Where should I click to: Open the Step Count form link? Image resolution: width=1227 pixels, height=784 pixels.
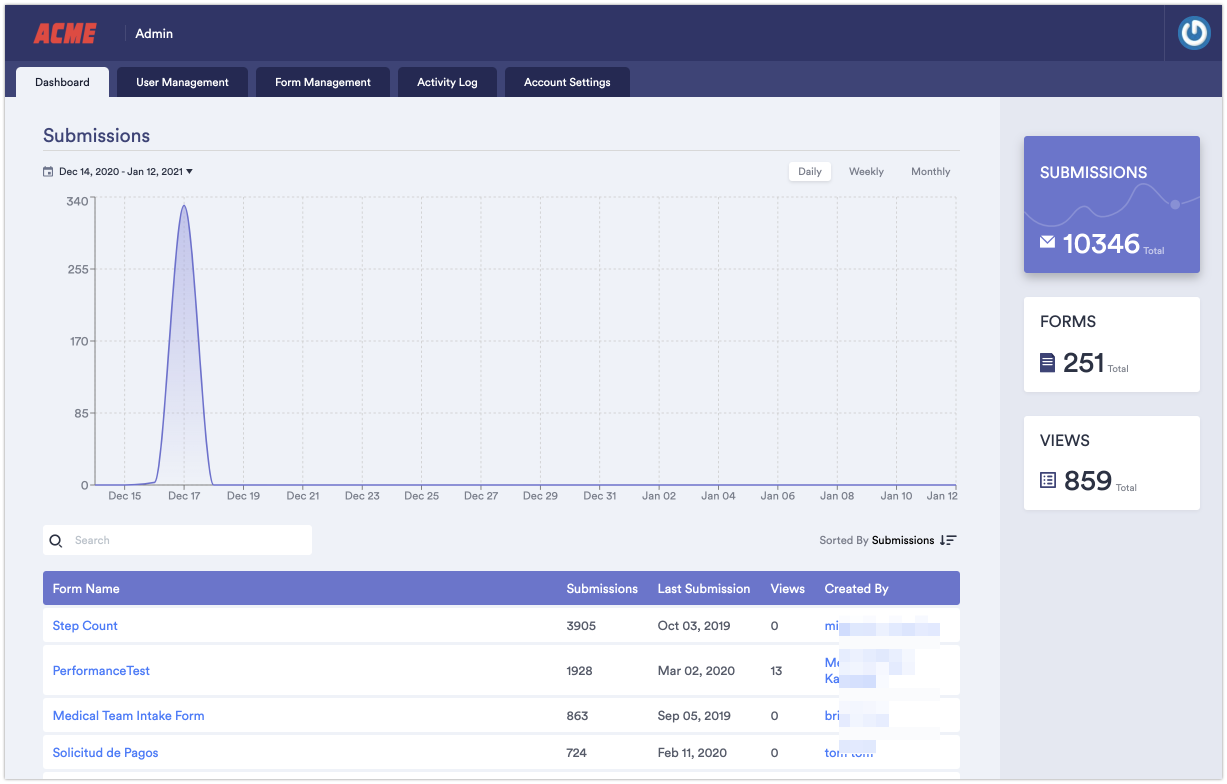point(85,626)
